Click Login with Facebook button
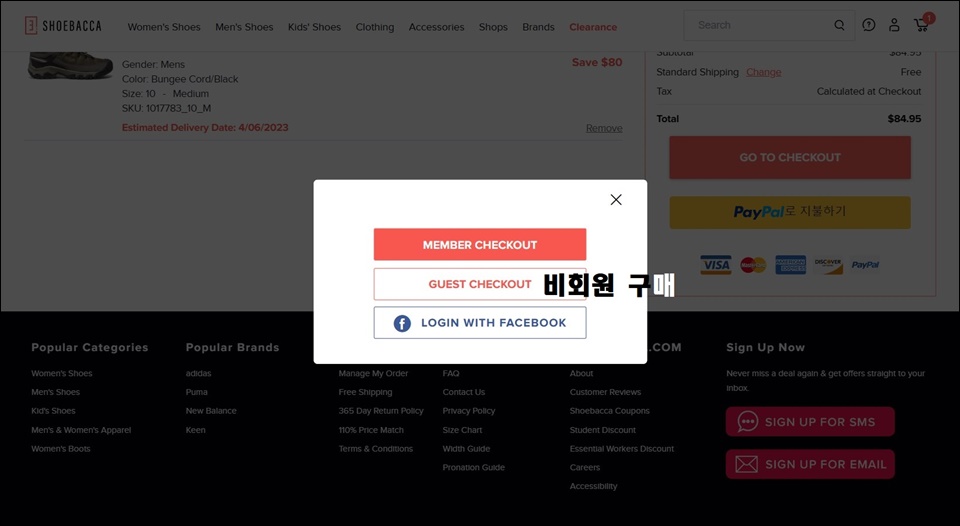Screen dimensions: 960x526 point(480,323)
